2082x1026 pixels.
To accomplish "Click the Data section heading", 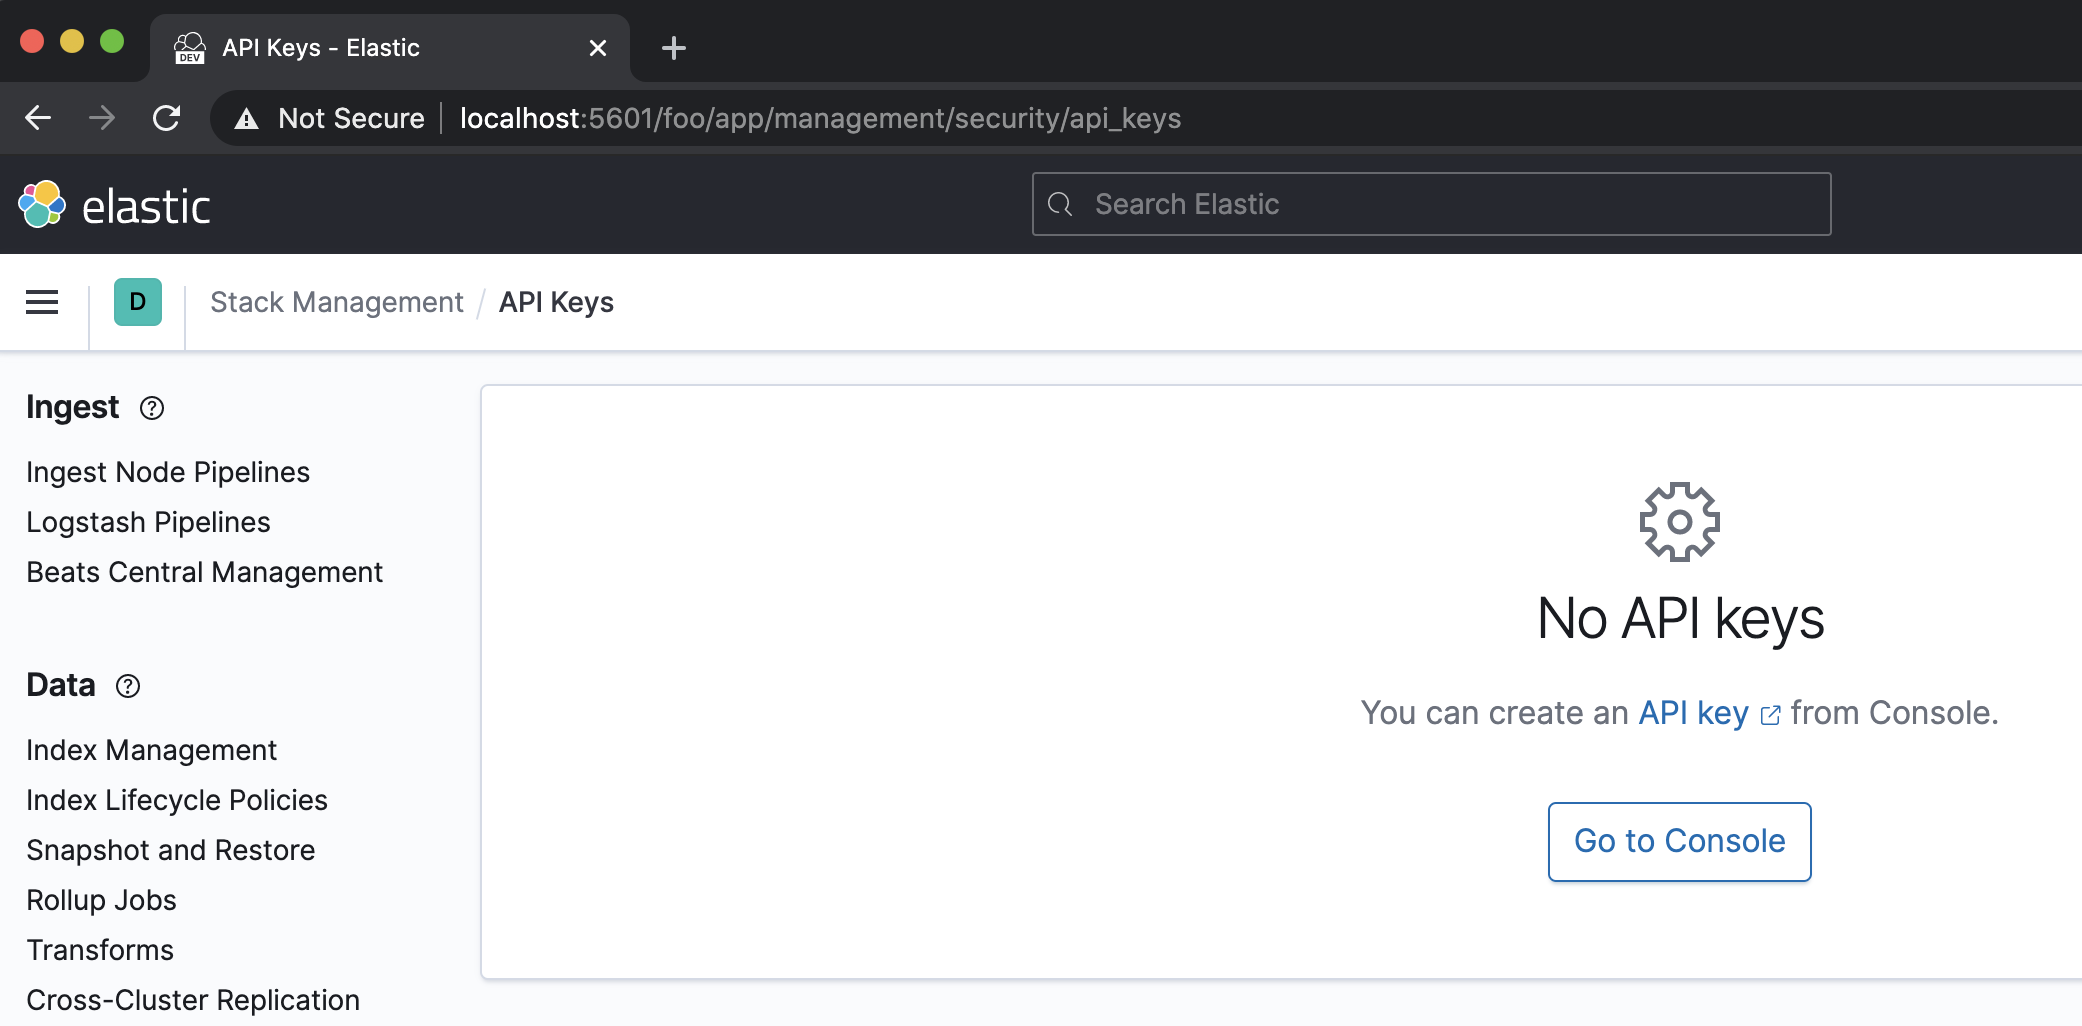I will 60,686.
